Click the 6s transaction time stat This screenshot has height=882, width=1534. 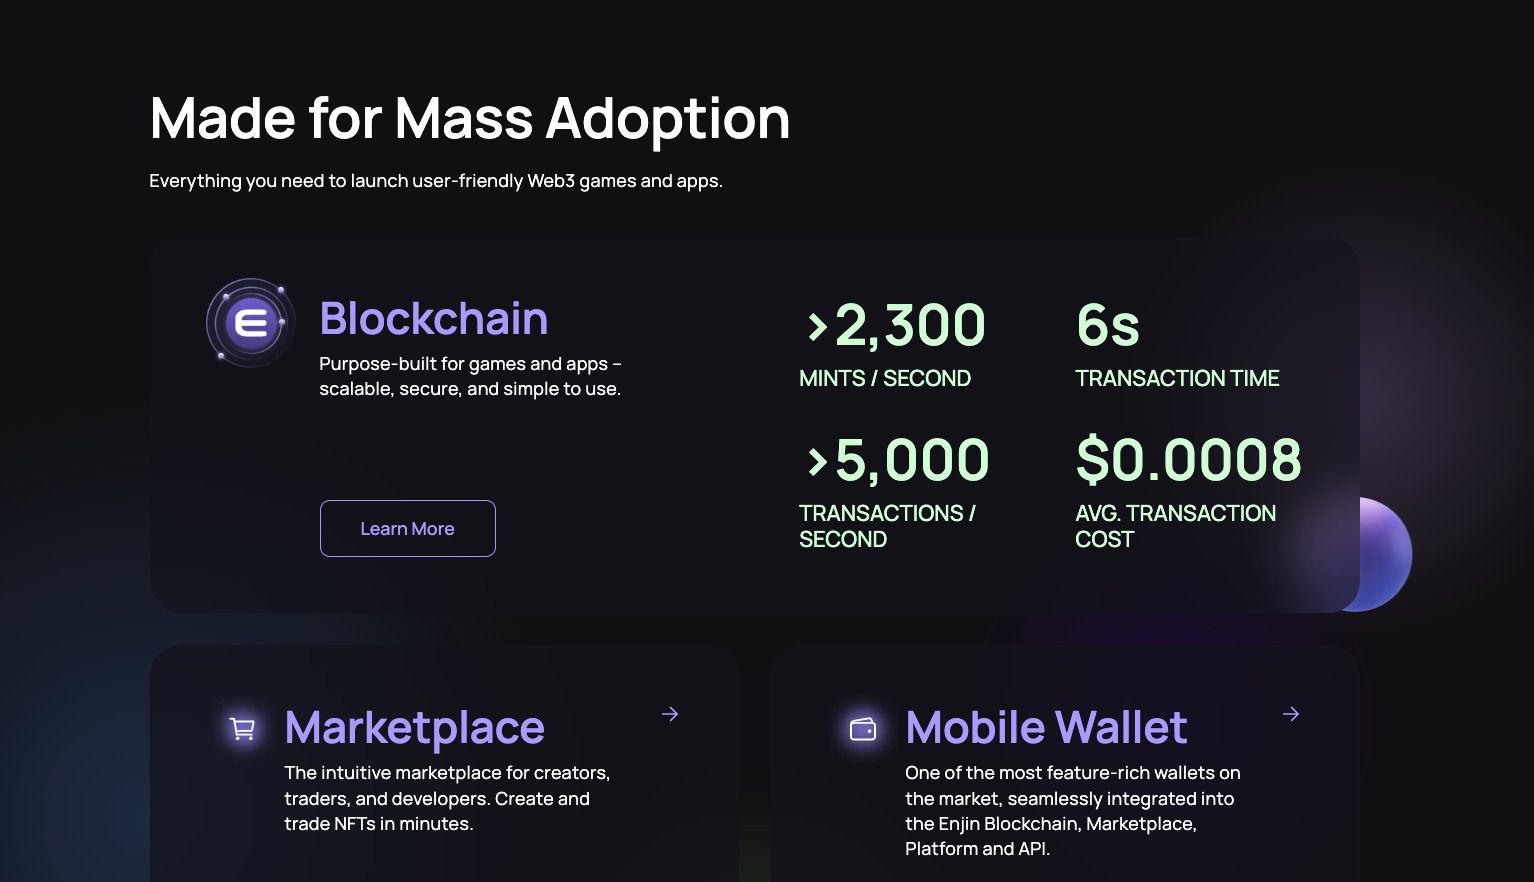tap(1108, 326)
